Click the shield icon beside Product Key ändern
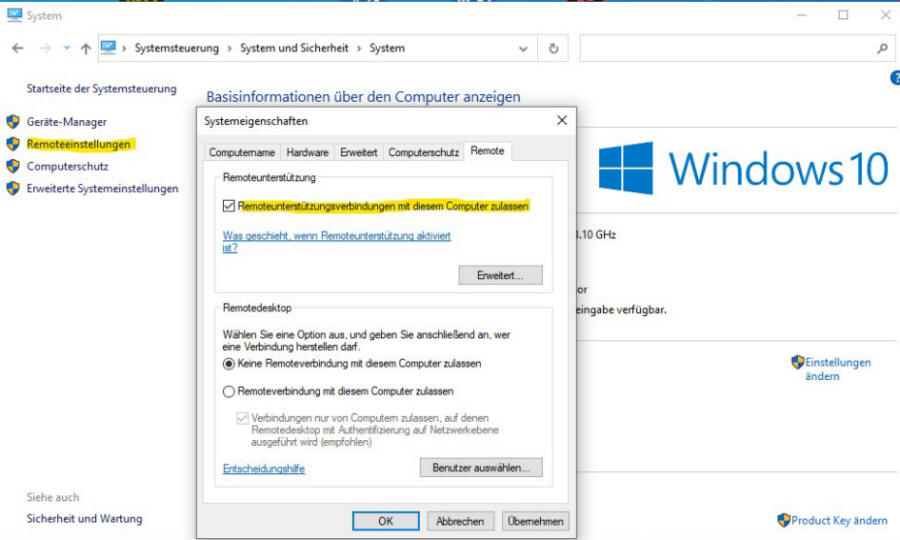The height and width of the screenshot is (540, 900). (x=783, y=520)
